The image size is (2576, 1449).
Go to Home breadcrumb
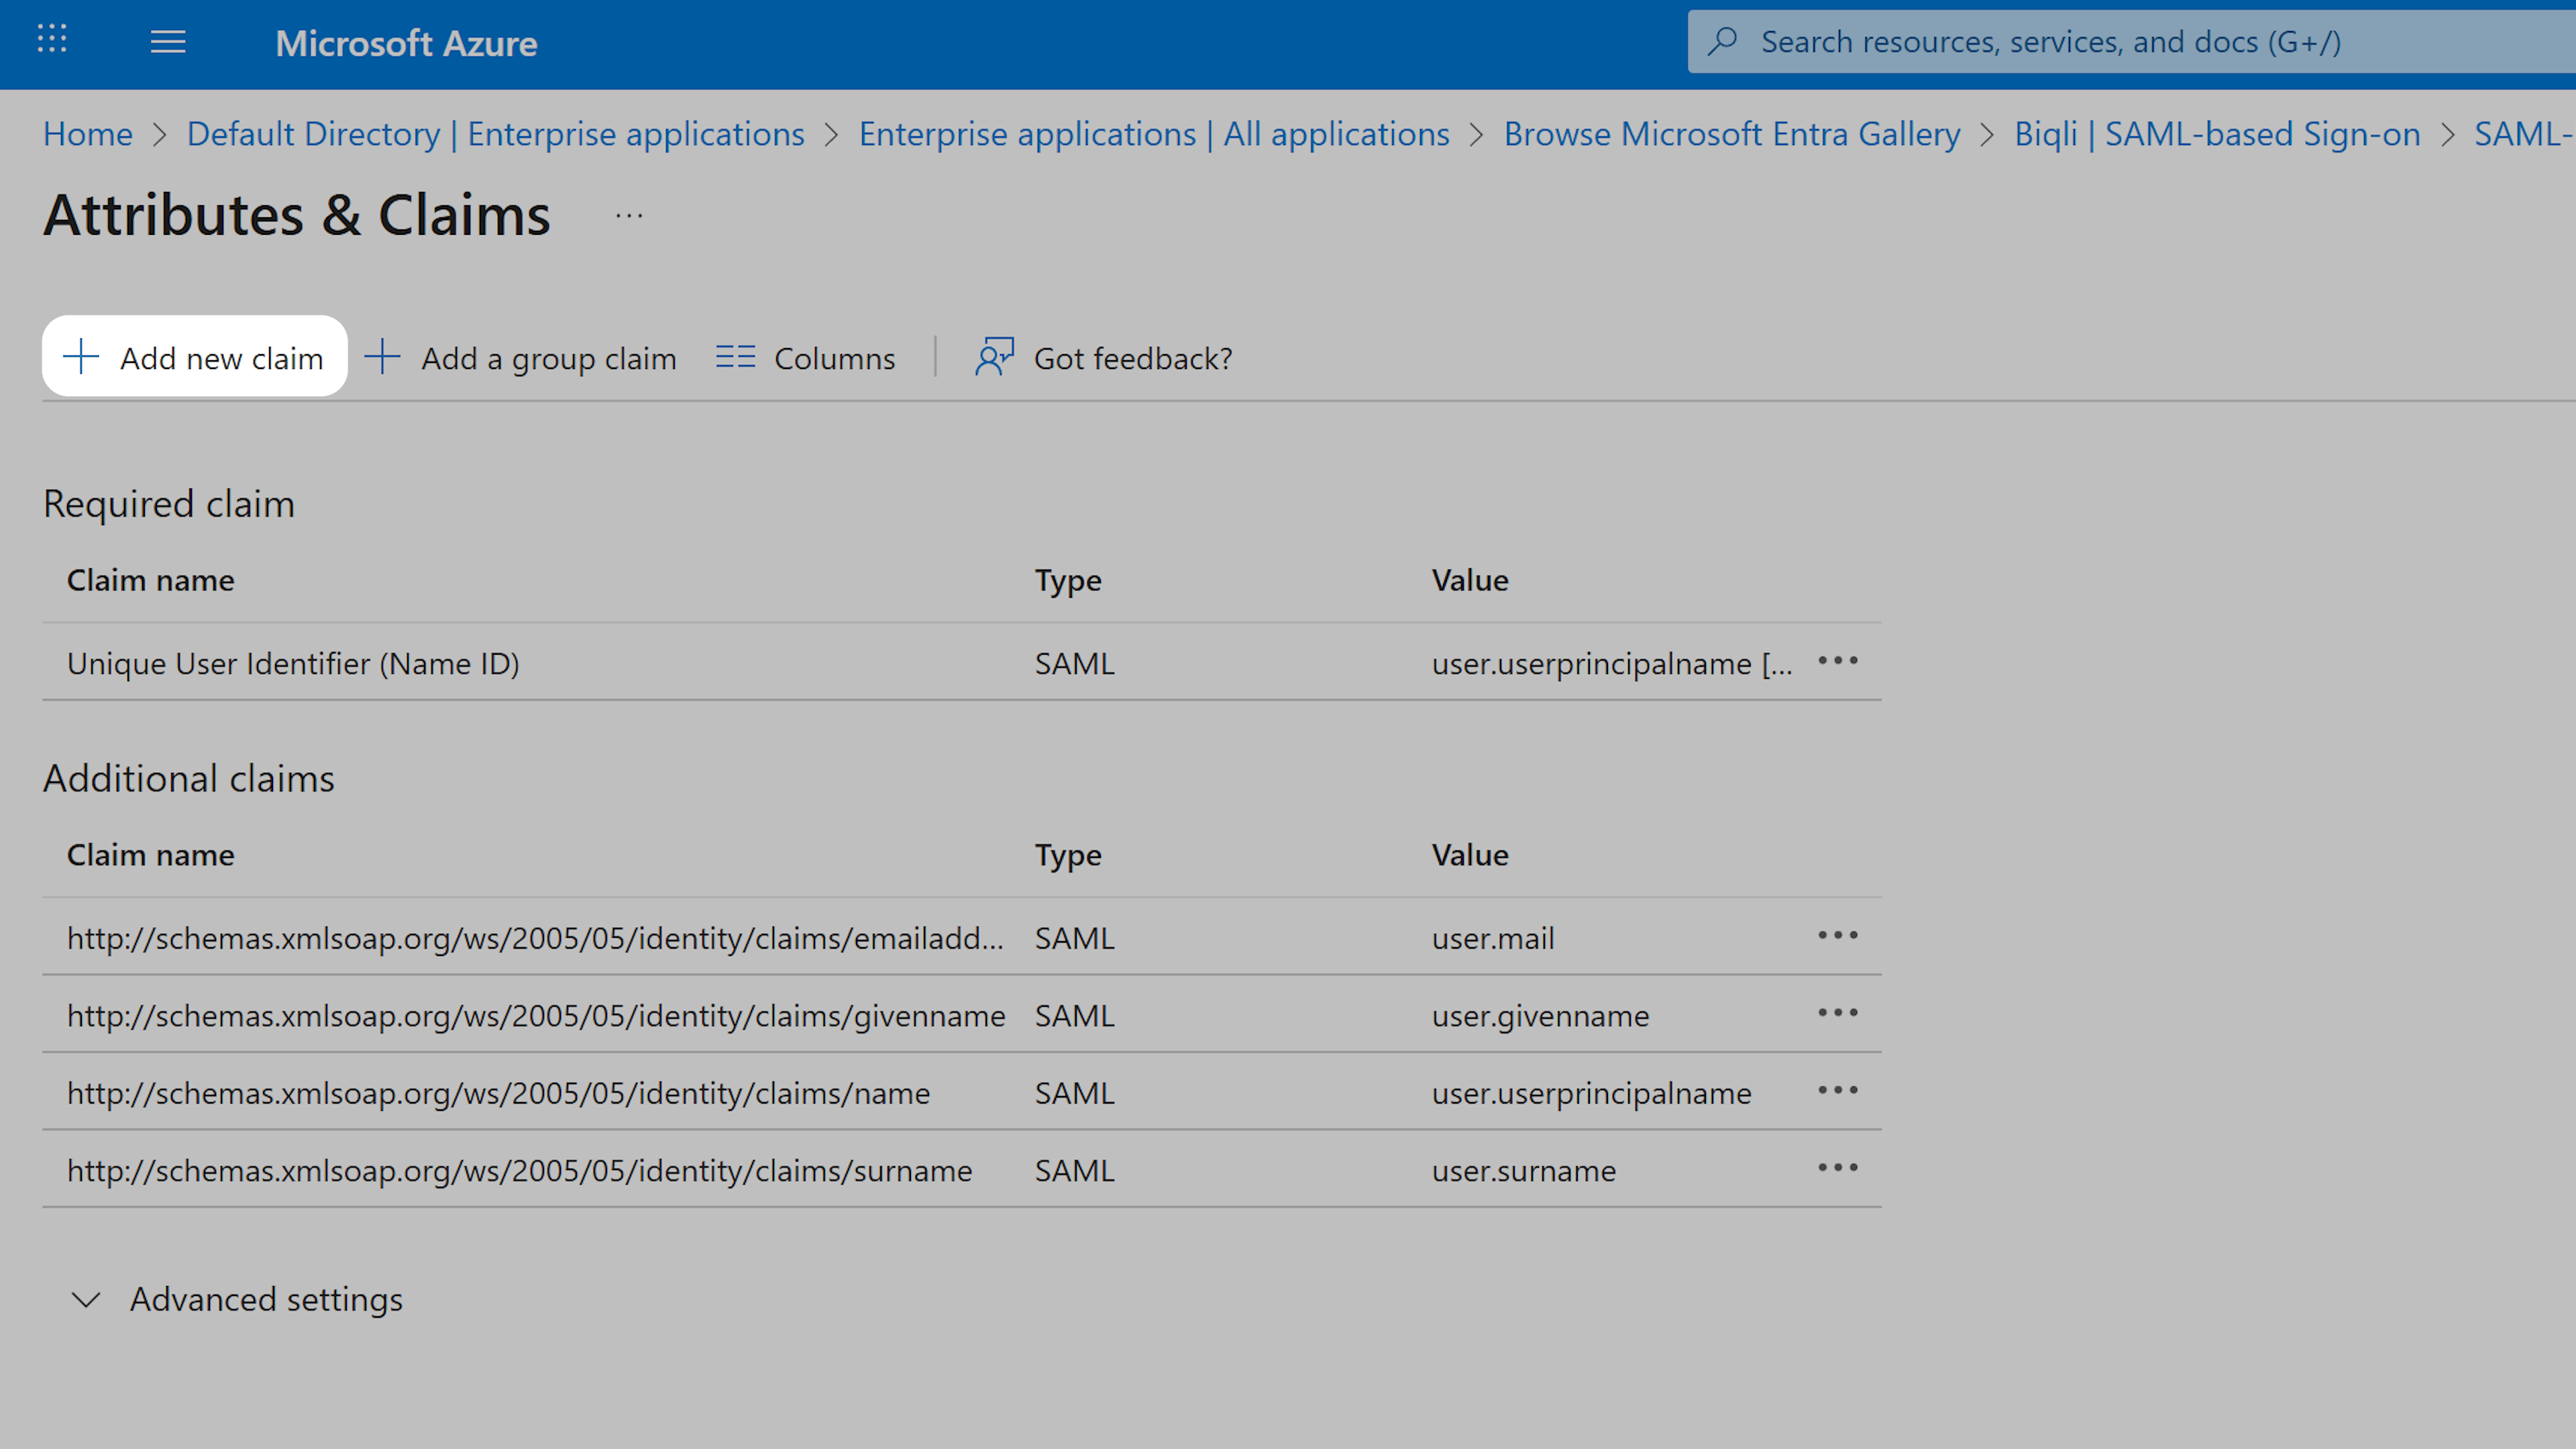coord(88,134)
